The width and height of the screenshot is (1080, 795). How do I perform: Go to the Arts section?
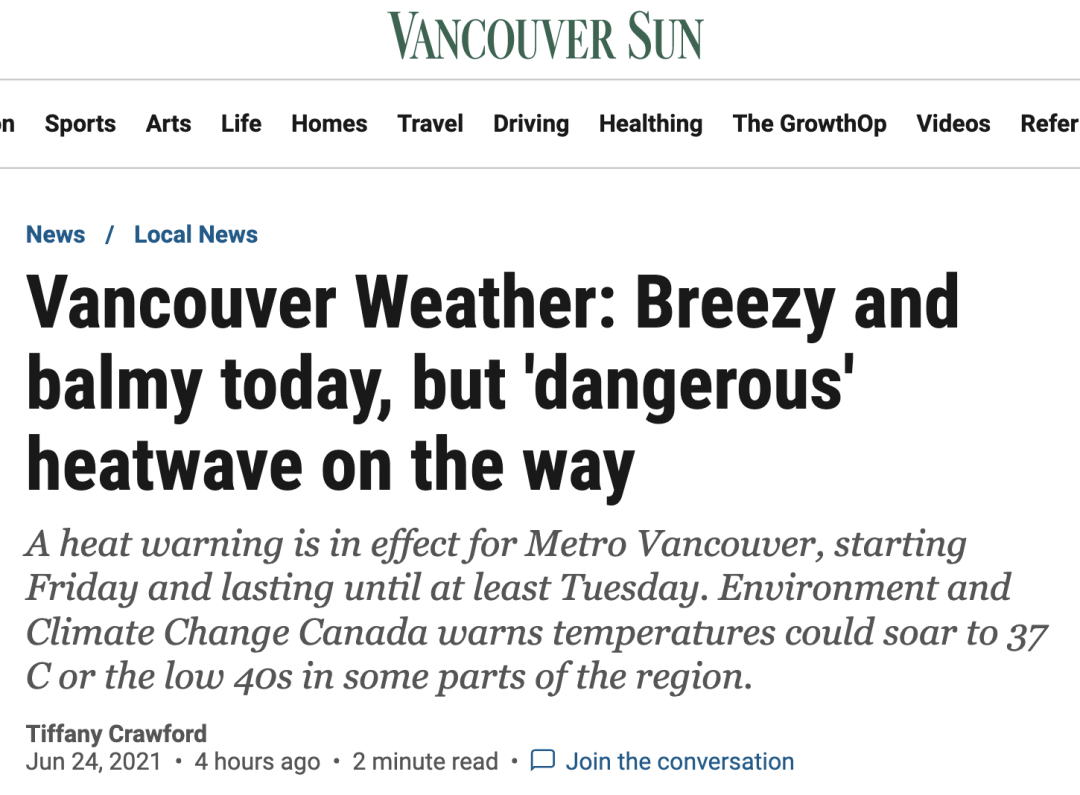tap(168, 124)
